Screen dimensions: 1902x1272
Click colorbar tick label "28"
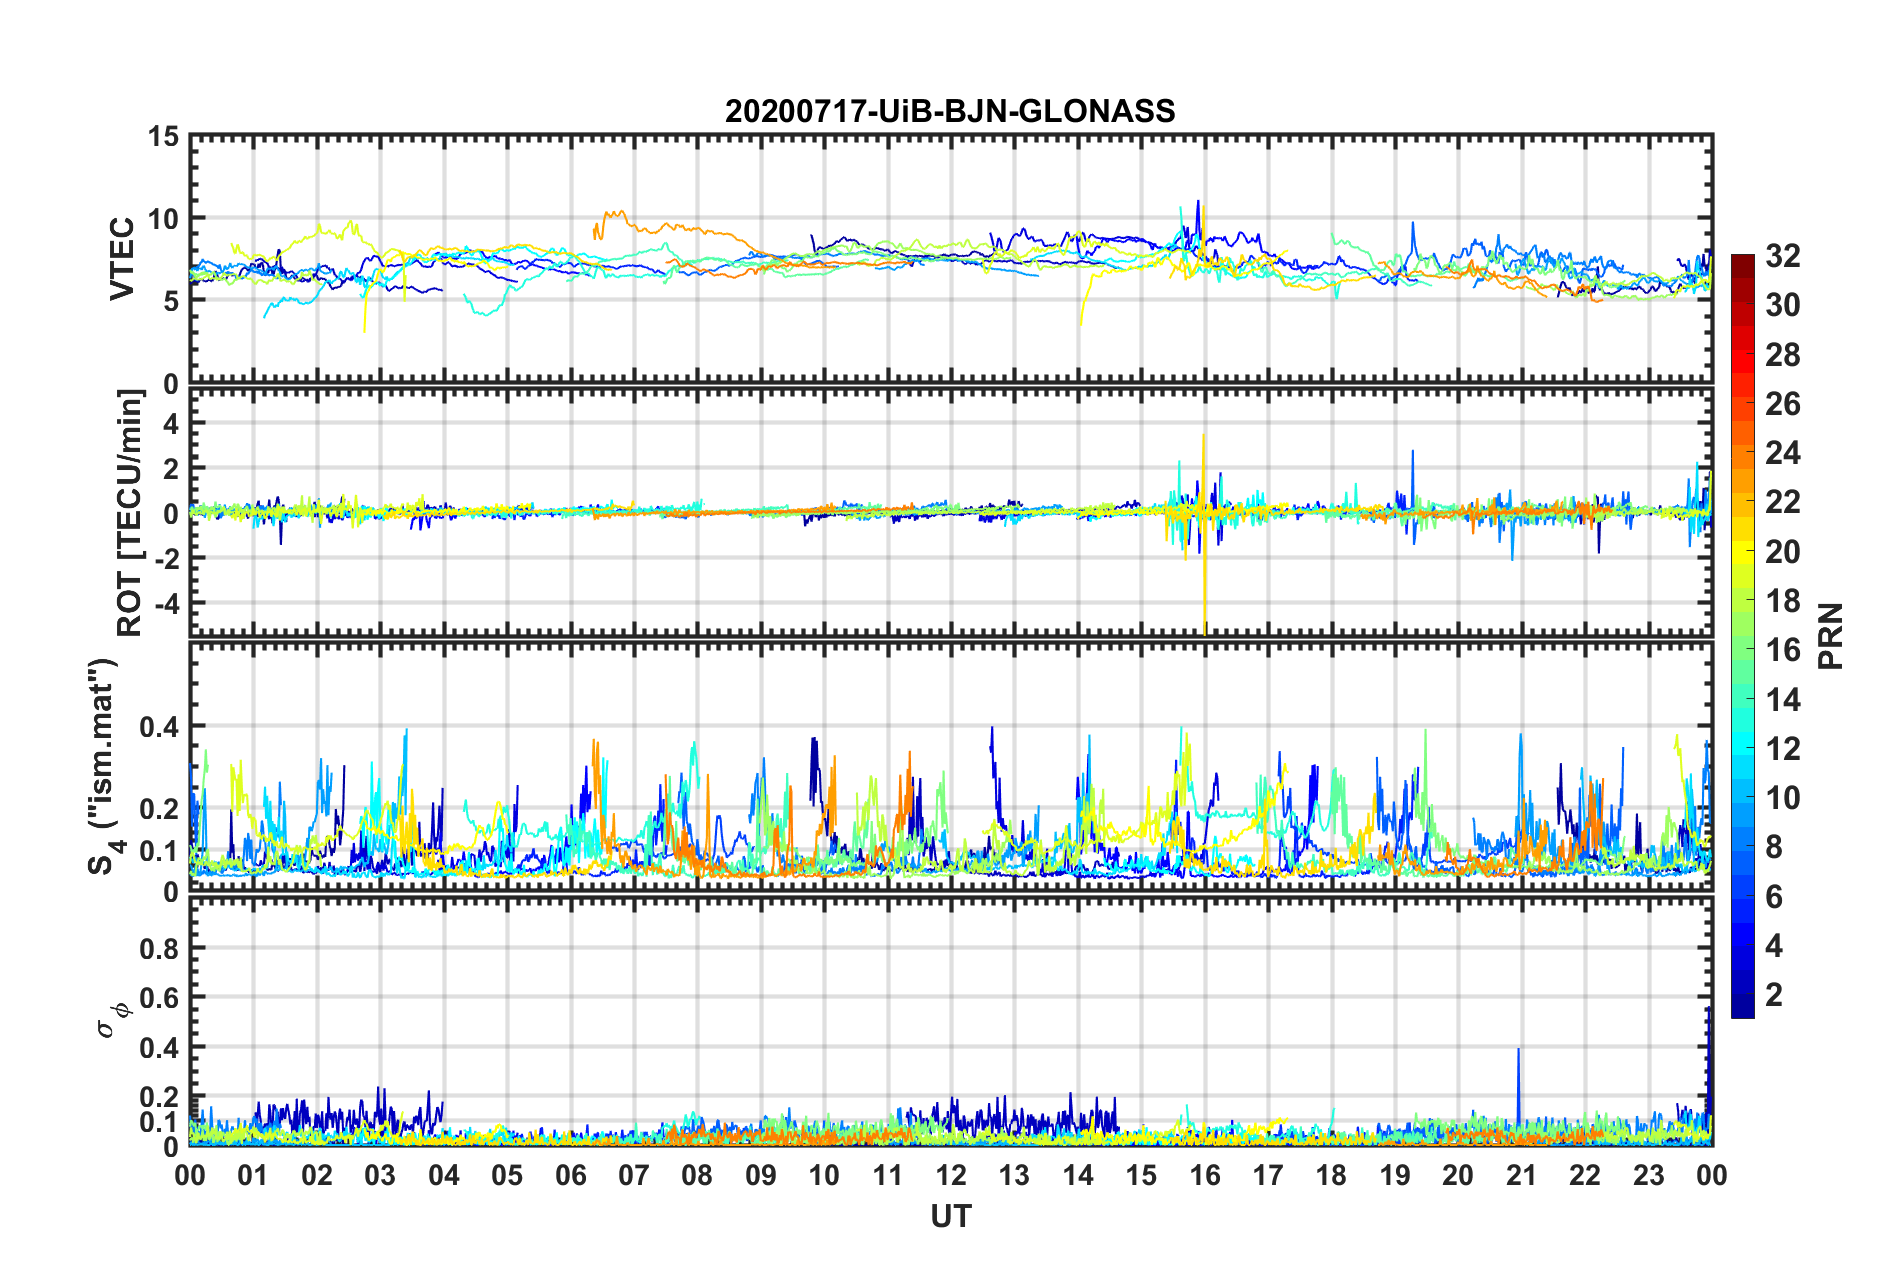point(1783,355)
